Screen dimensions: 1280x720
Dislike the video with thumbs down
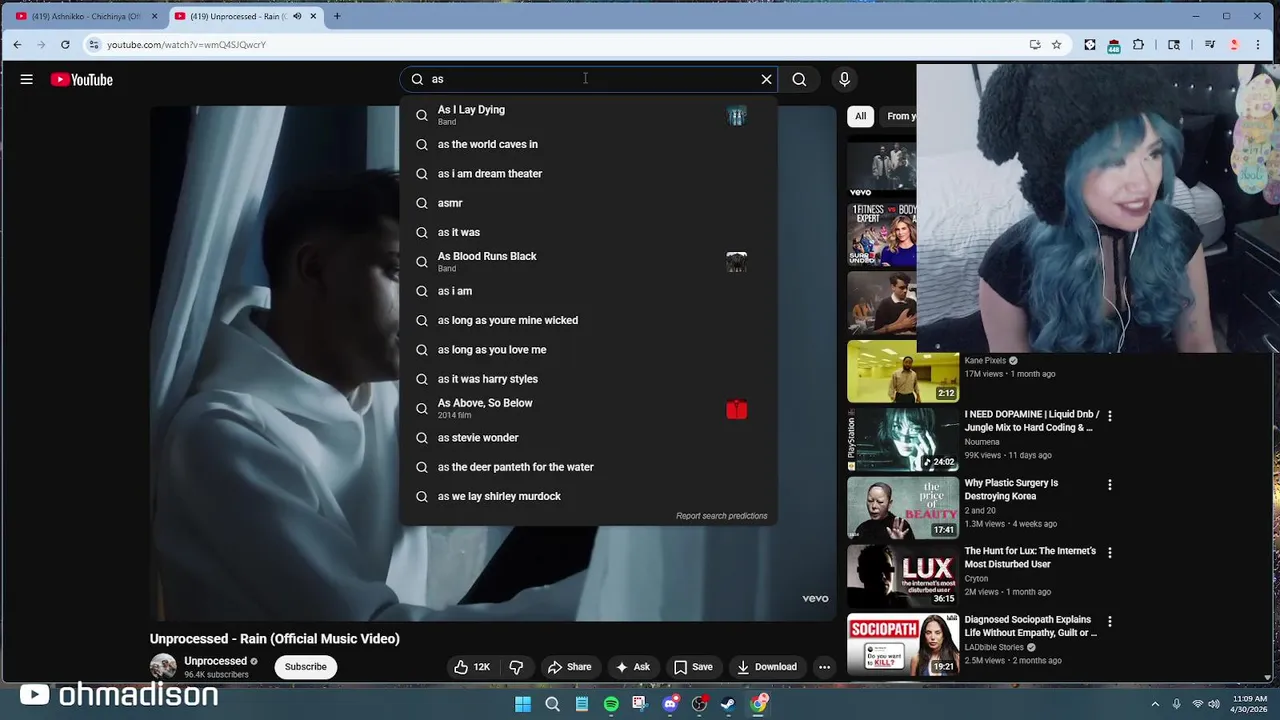[516, 667]
